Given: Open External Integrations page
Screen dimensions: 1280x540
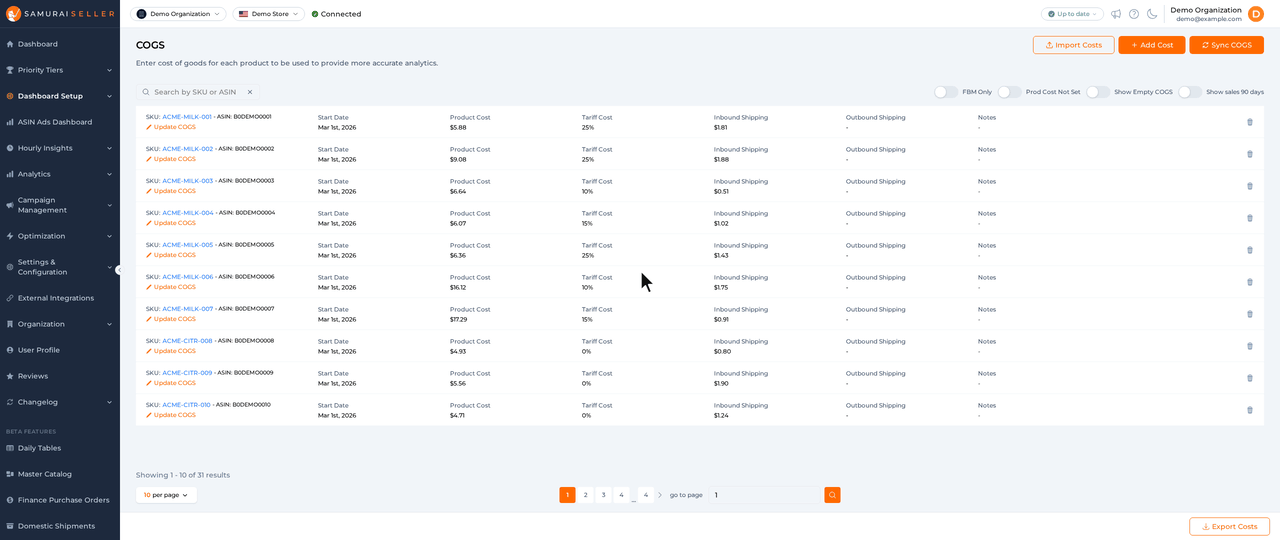Looking at the screenshot, I should pos(60,298).
